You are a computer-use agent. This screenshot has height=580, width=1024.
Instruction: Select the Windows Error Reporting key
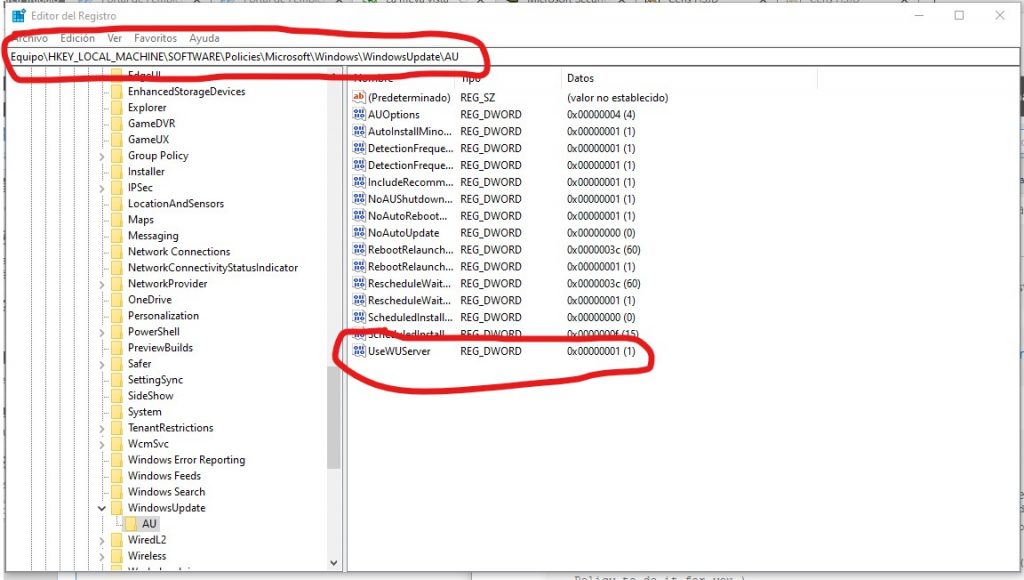click(186, 460)
